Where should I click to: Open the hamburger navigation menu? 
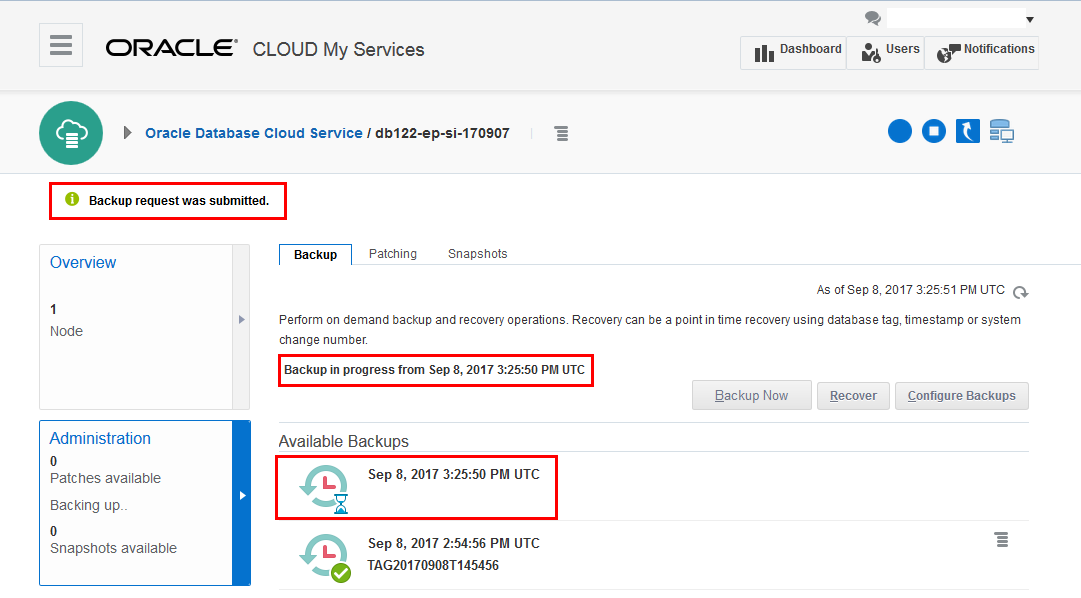[x=61, y=45]
